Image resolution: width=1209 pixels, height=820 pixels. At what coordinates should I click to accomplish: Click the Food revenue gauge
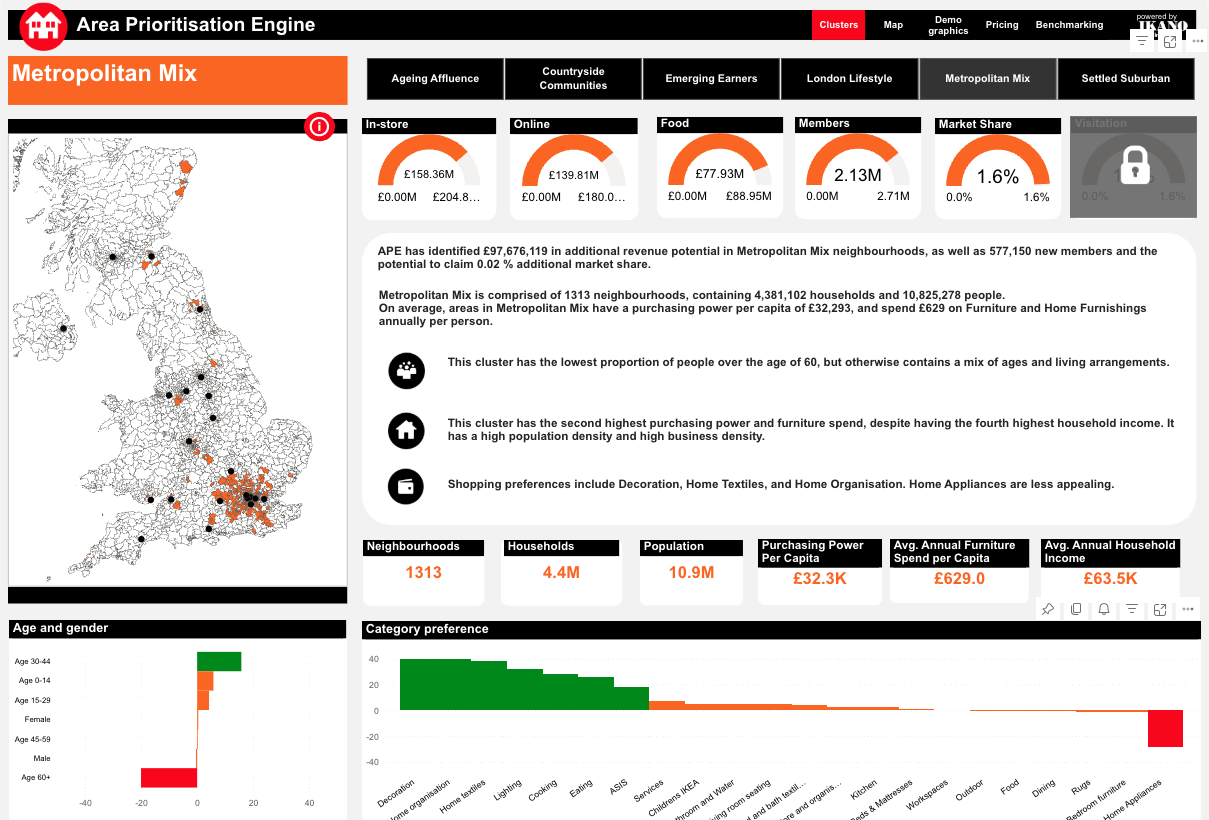719,162
